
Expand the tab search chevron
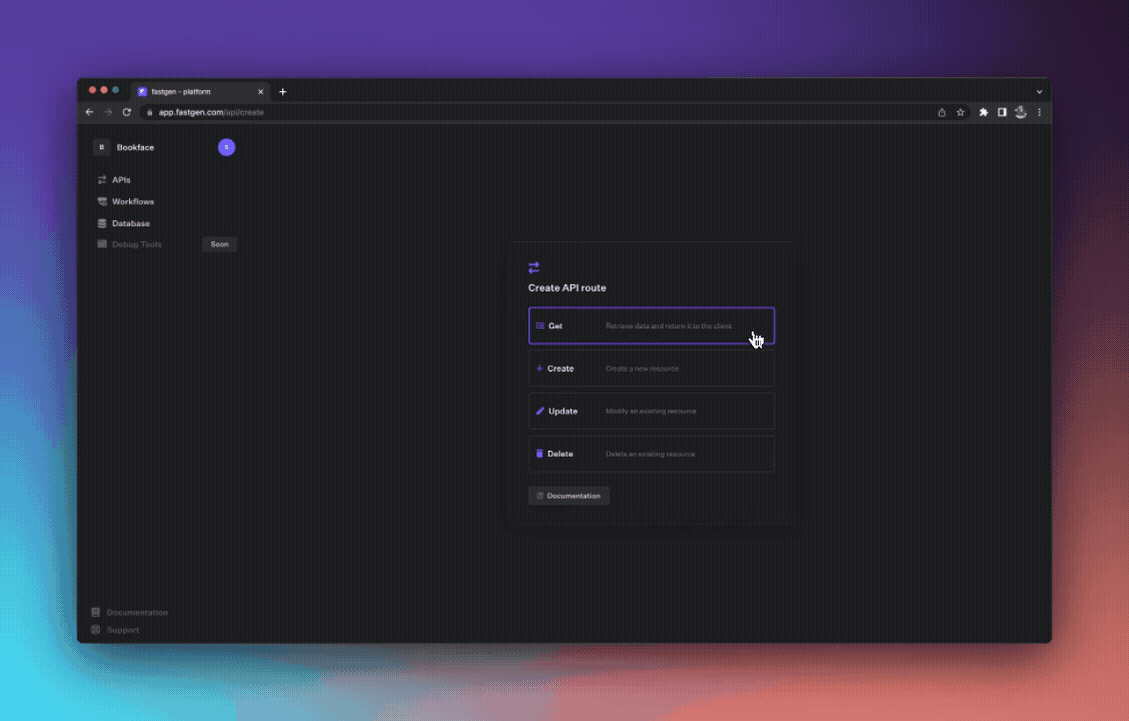1039,92
